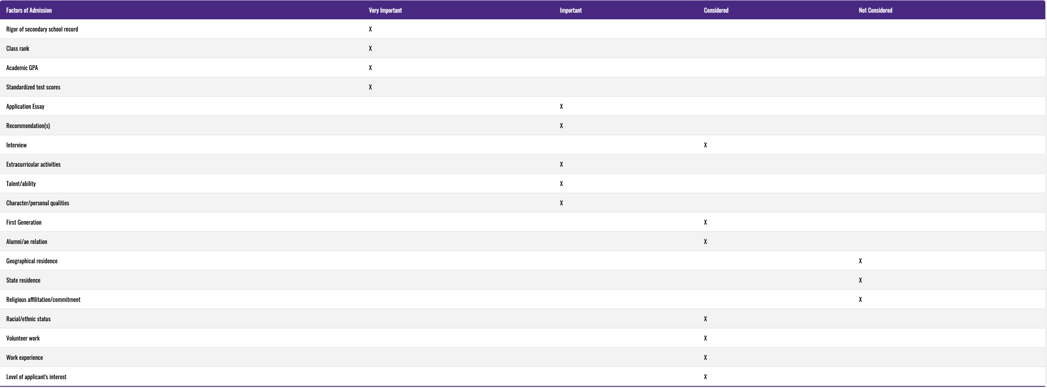Select the 'Volunteer work' row label

click(23, 339)
